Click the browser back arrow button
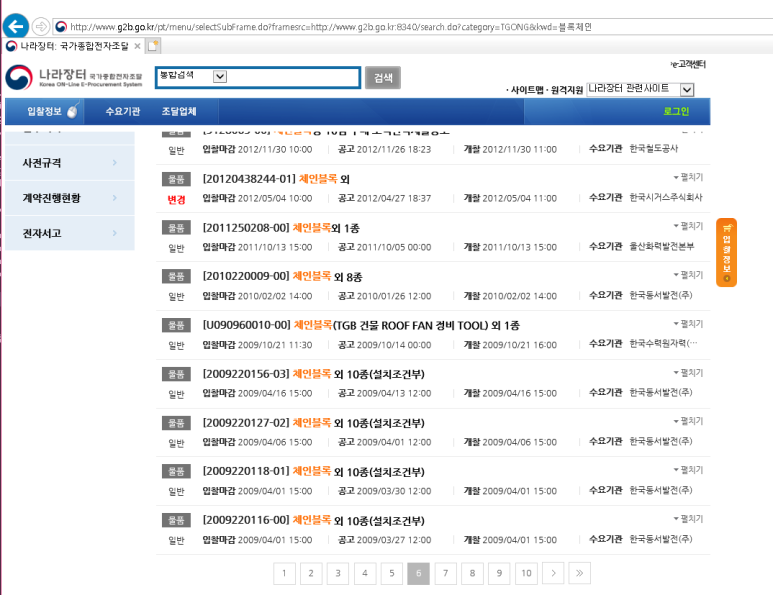The image size is (773, 595). (15, 26)
